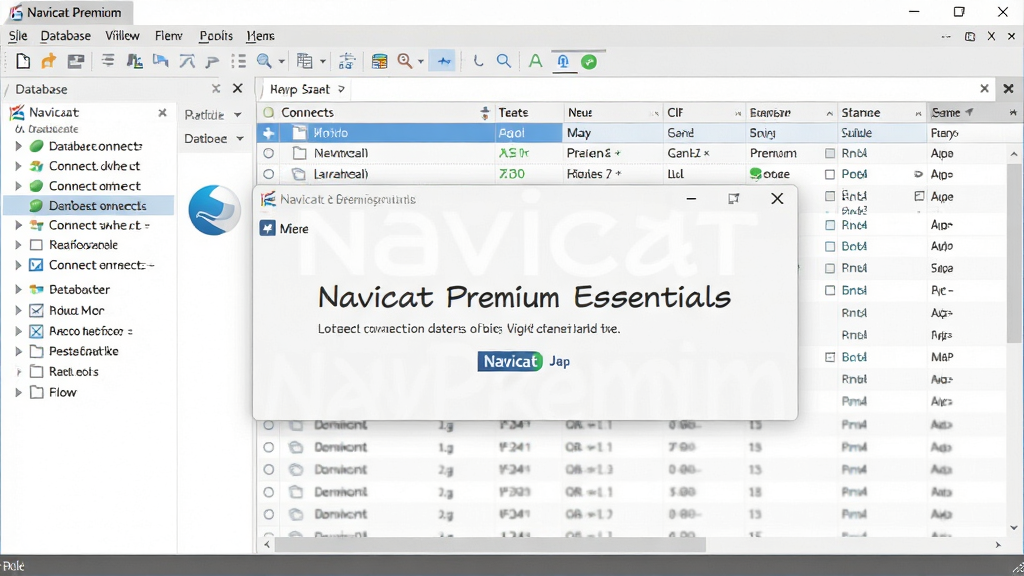This screenshot has width=1024, height=576.
Task: Toggle the small checkbox left of Aupe
Action: pos(919,196)
